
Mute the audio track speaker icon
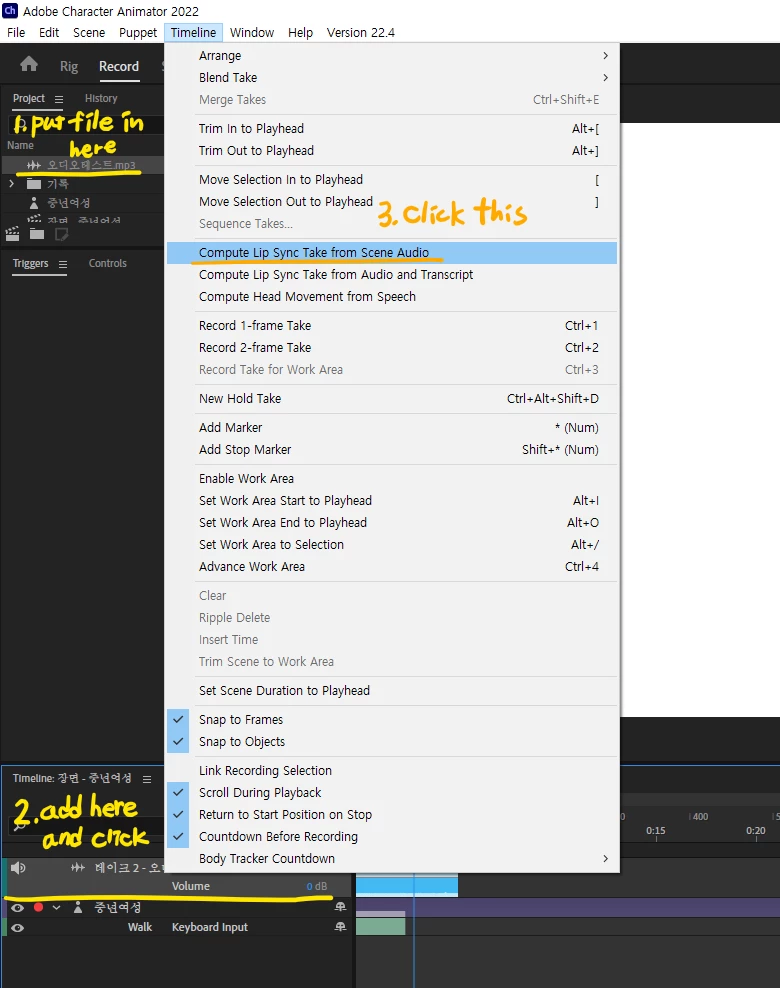point(18,868)
